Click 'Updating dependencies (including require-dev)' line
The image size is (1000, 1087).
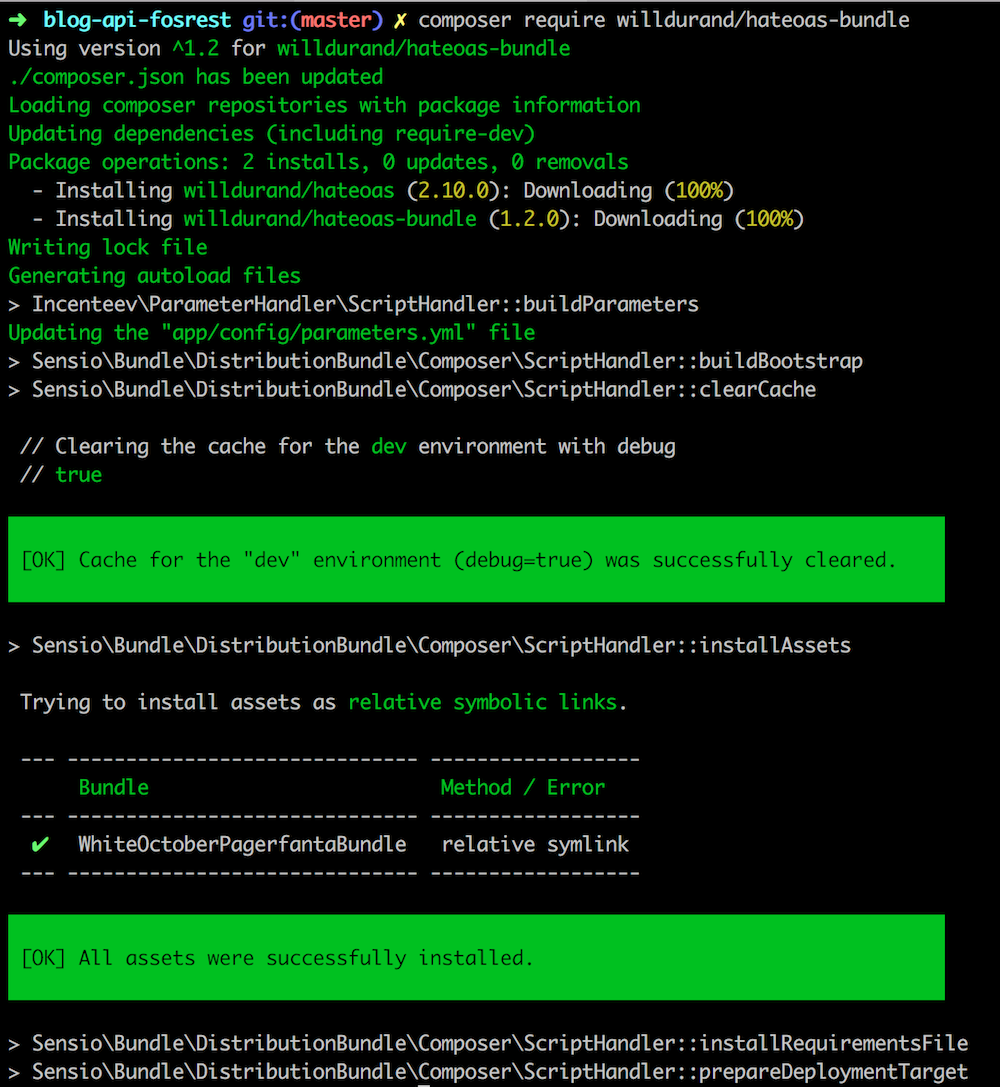point(272,134)
